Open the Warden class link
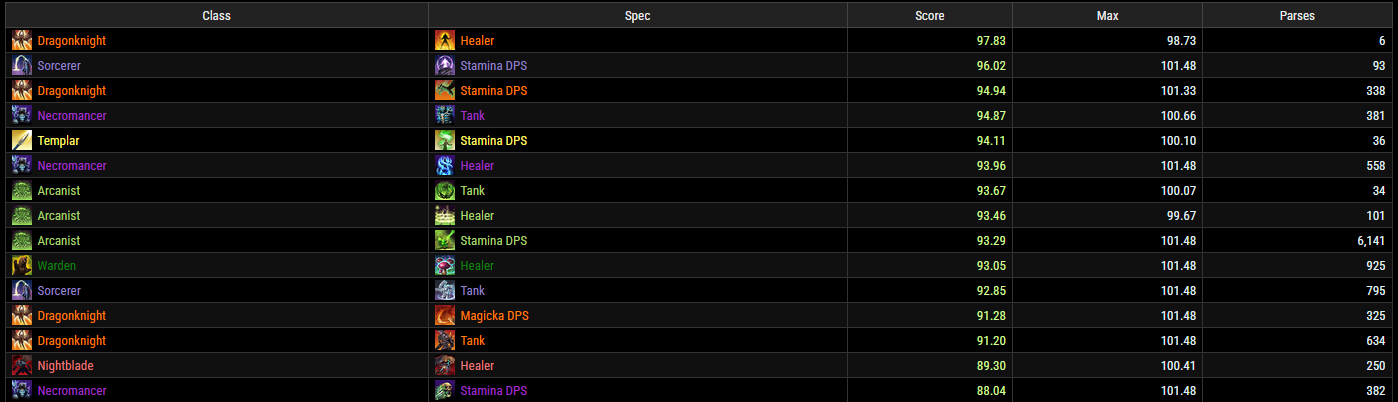This screenshot has height=402, width=1398. pyautogui.click(x=56, y=266)
